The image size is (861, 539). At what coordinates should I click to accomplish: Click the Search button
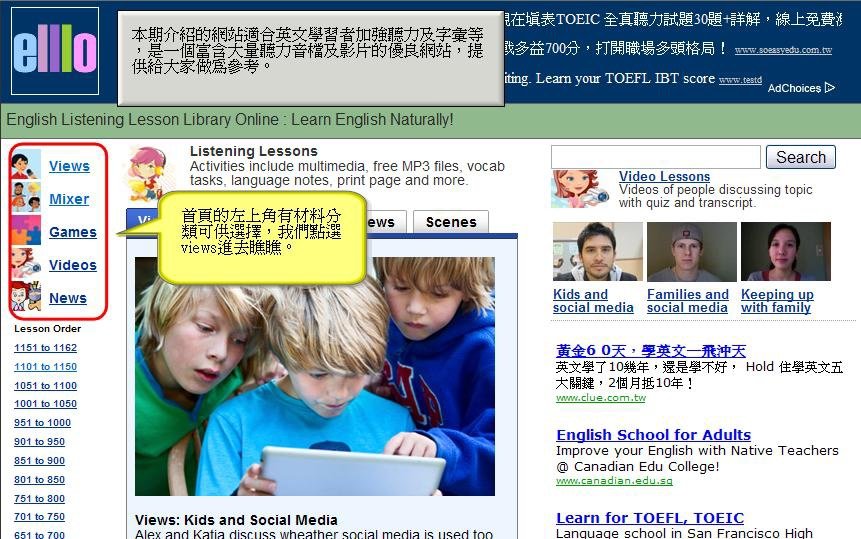coord(801,157)
